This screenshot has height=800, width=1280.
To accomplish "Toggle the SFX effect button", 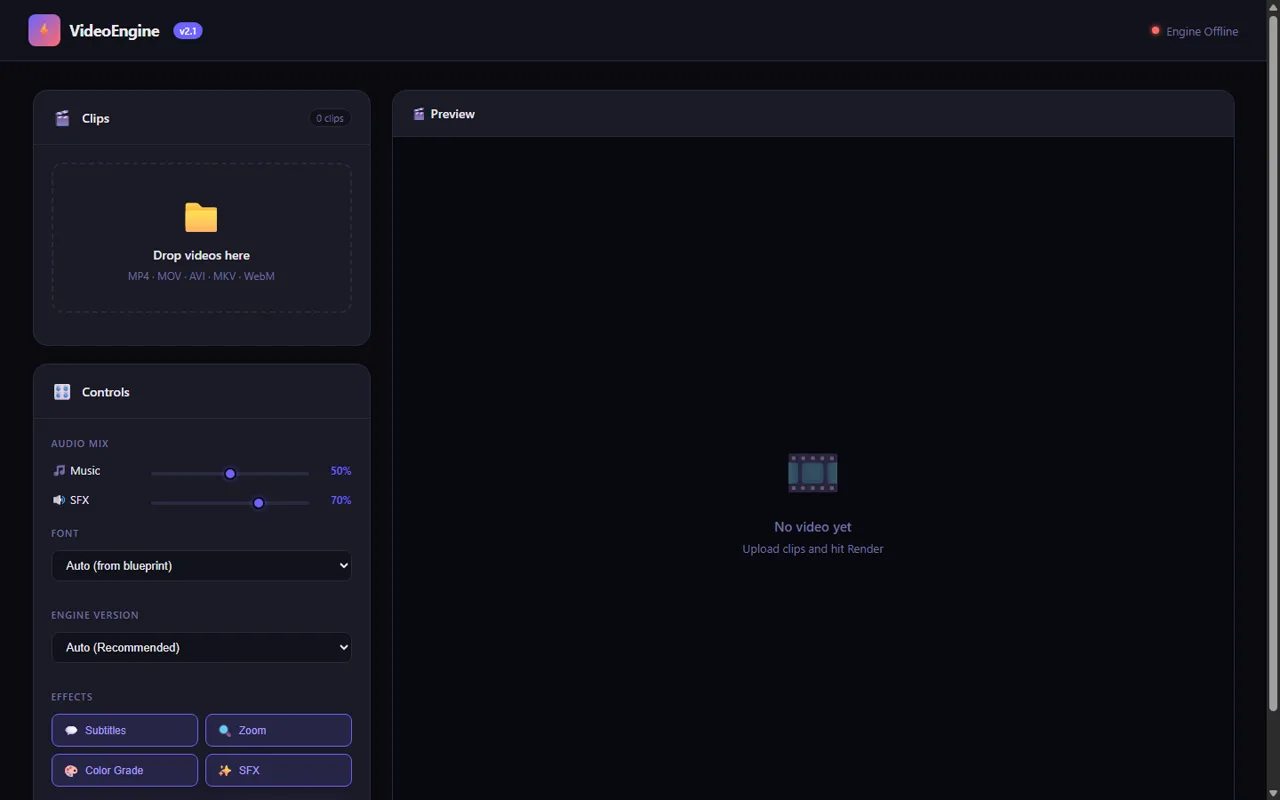I will tap(278, 770).
